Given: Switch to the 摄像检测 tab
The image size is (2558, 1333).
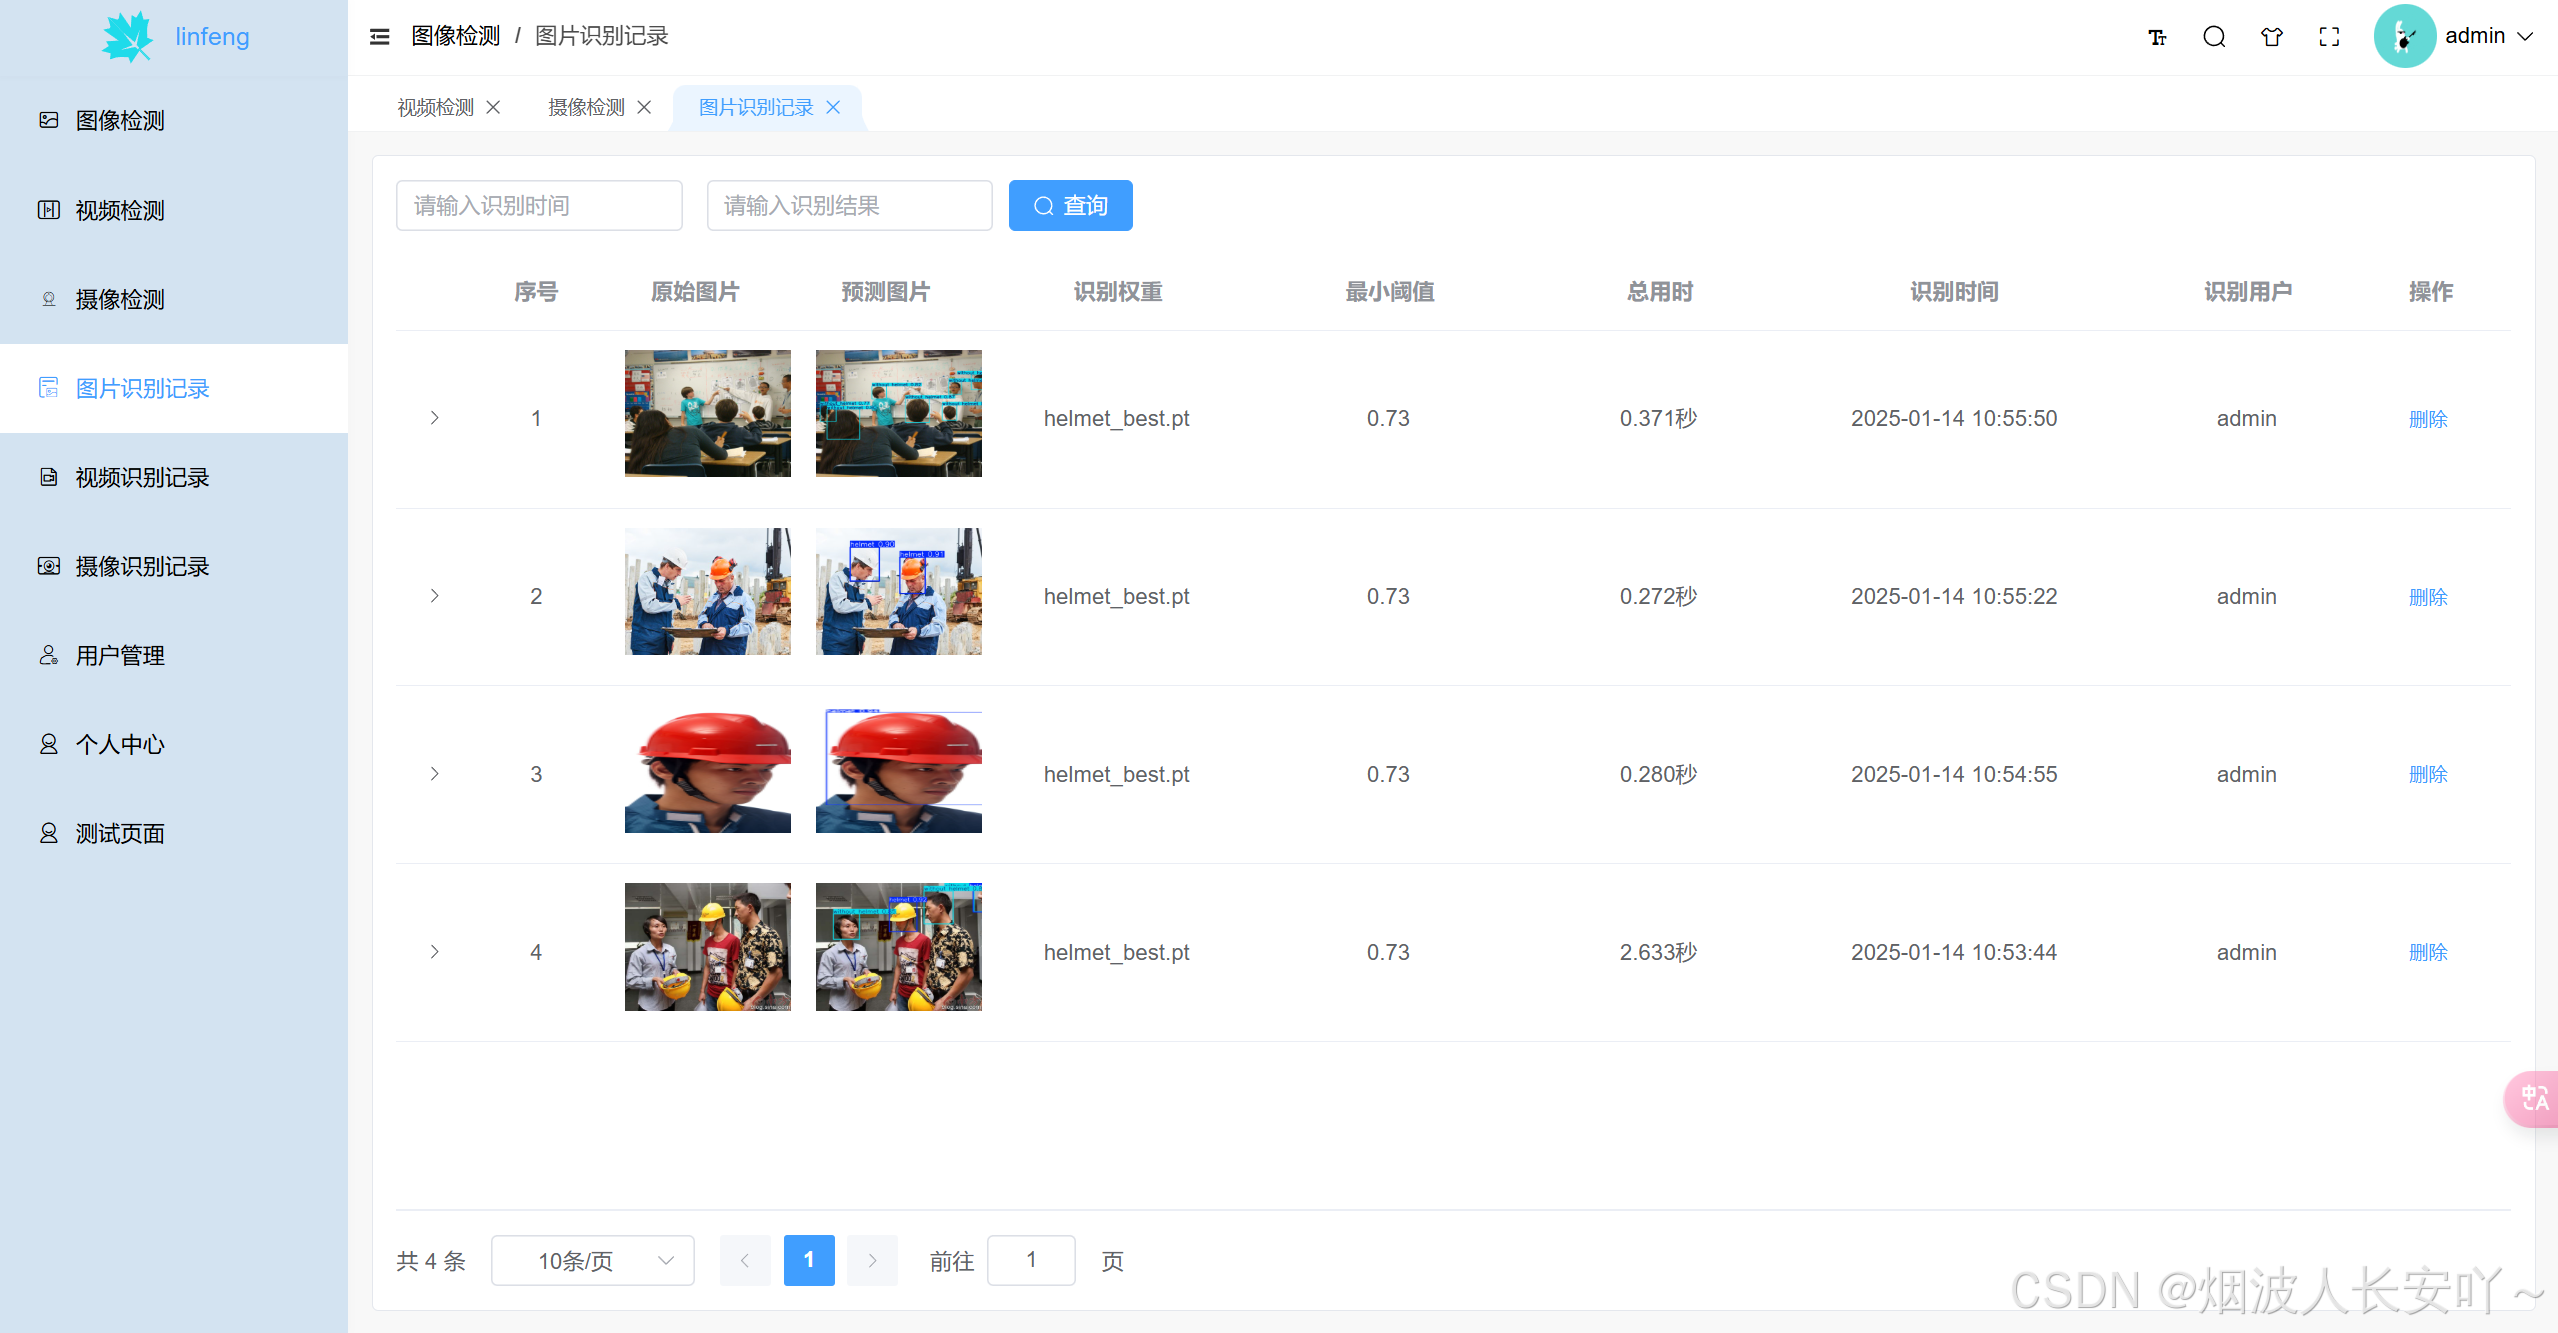Looking at the screenshot, I should pyautogui.click(x=586, y=107).
